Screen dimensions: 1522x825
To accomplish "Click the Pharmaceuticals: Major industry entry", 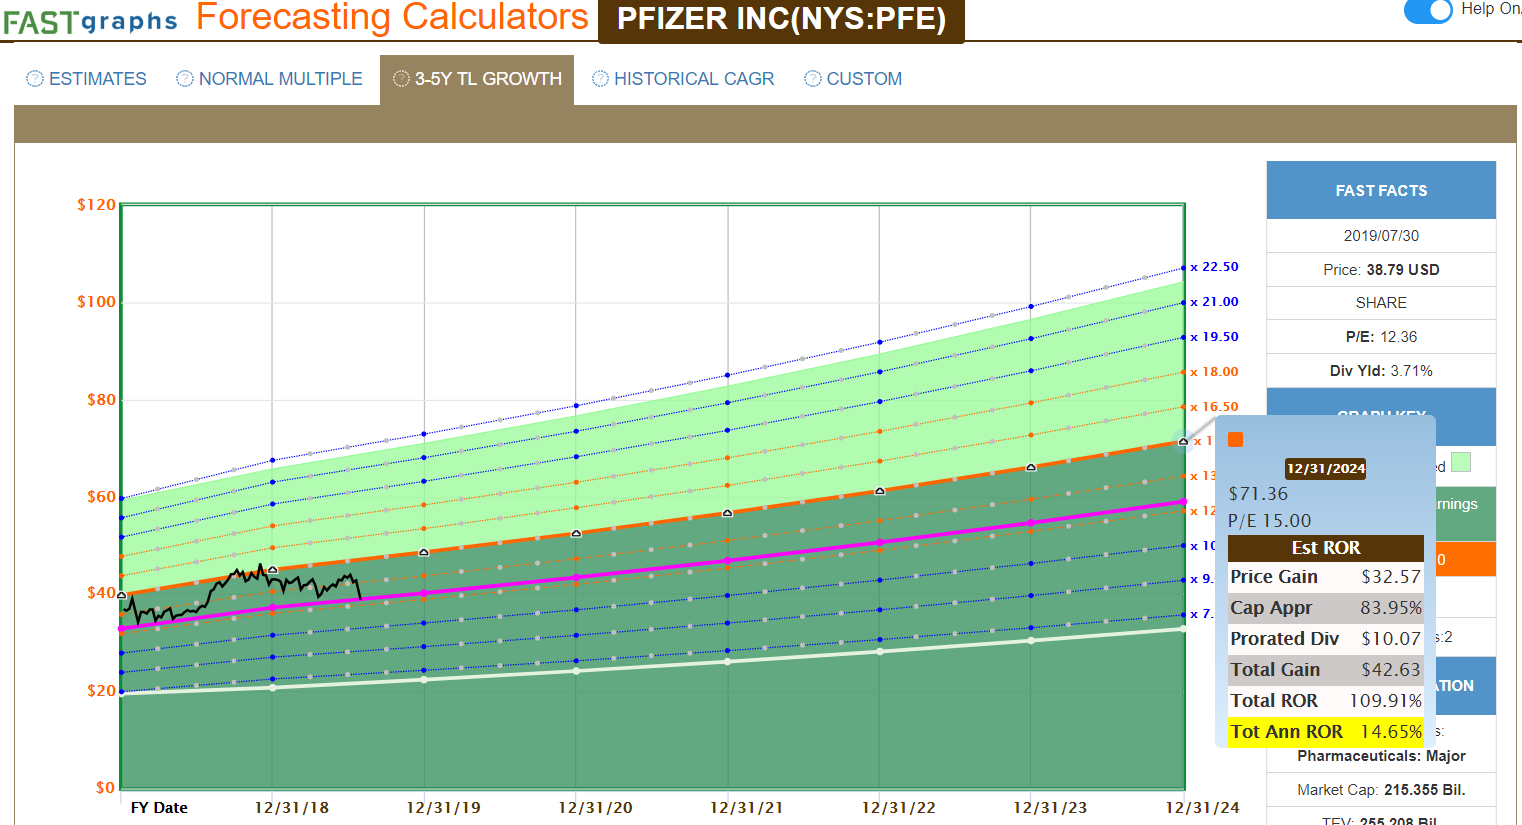I will point(1381,756).
